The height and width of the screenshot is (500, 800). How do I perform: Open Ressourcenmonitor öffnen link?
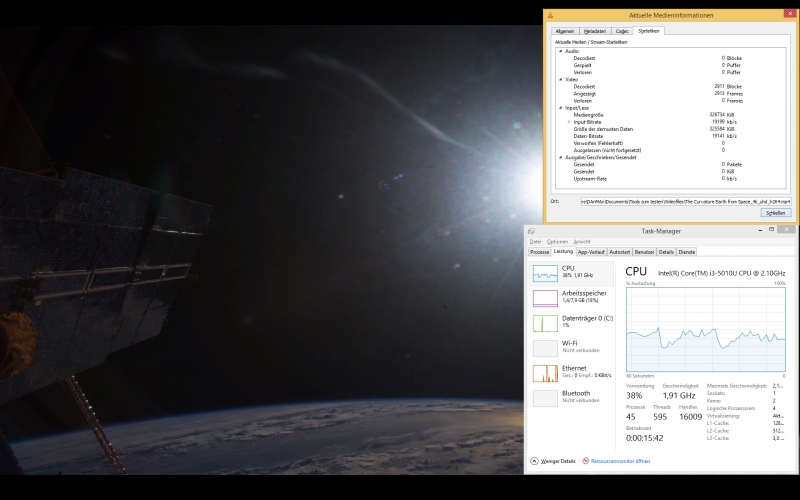coord(620,461)
